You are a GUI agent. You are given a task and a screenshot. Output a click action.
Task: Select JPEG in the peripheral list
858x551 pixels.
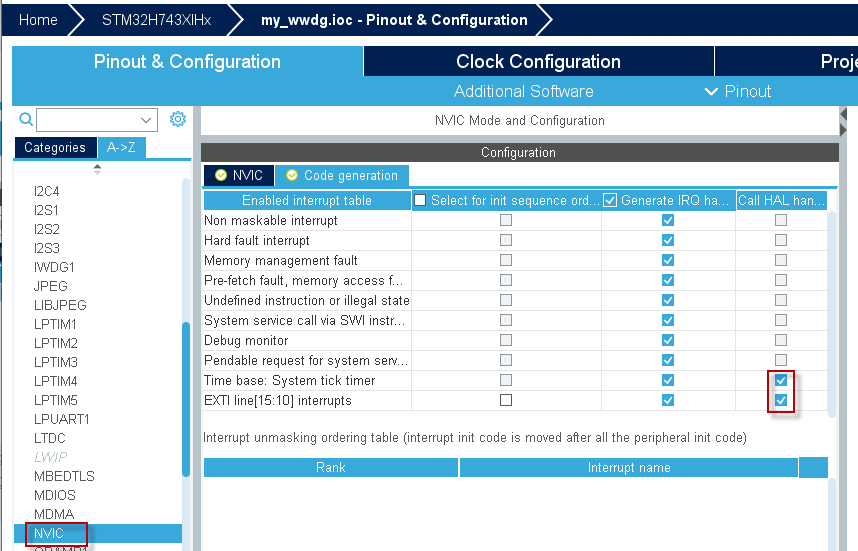click(x=50, y=286)
